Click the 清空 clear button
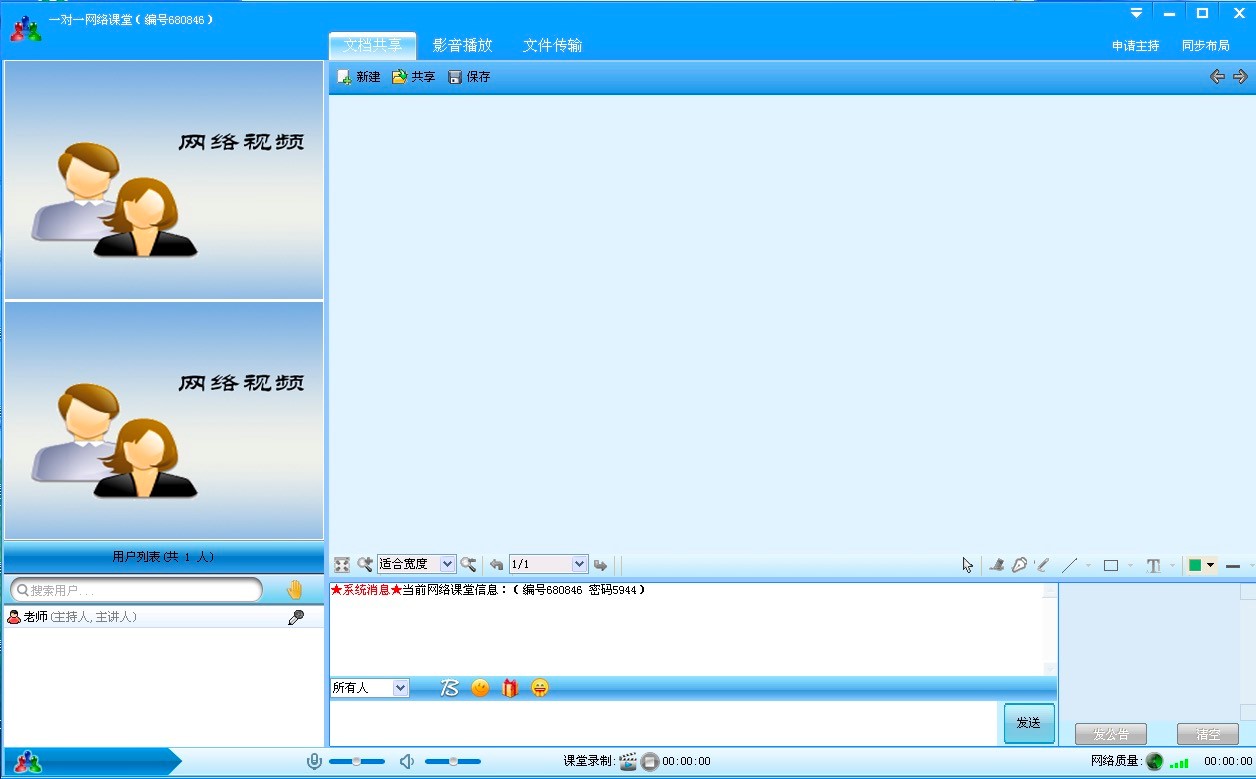 tap(1208, 734)
